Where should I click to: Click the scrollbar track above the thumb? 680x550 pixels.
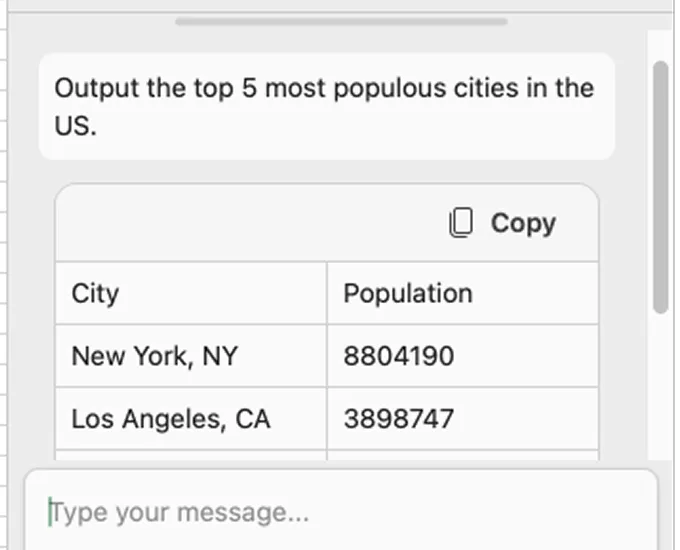click(x=660, y=46)
